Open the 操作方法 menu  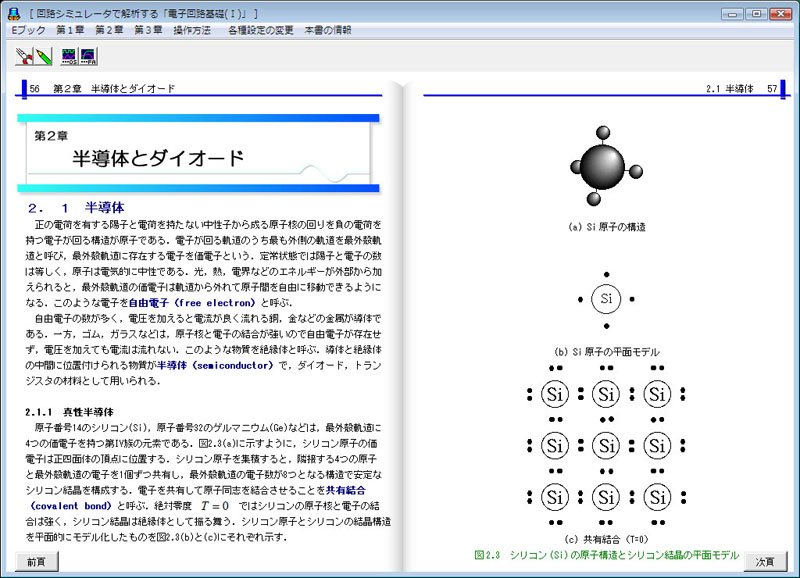tap(192, 30)
